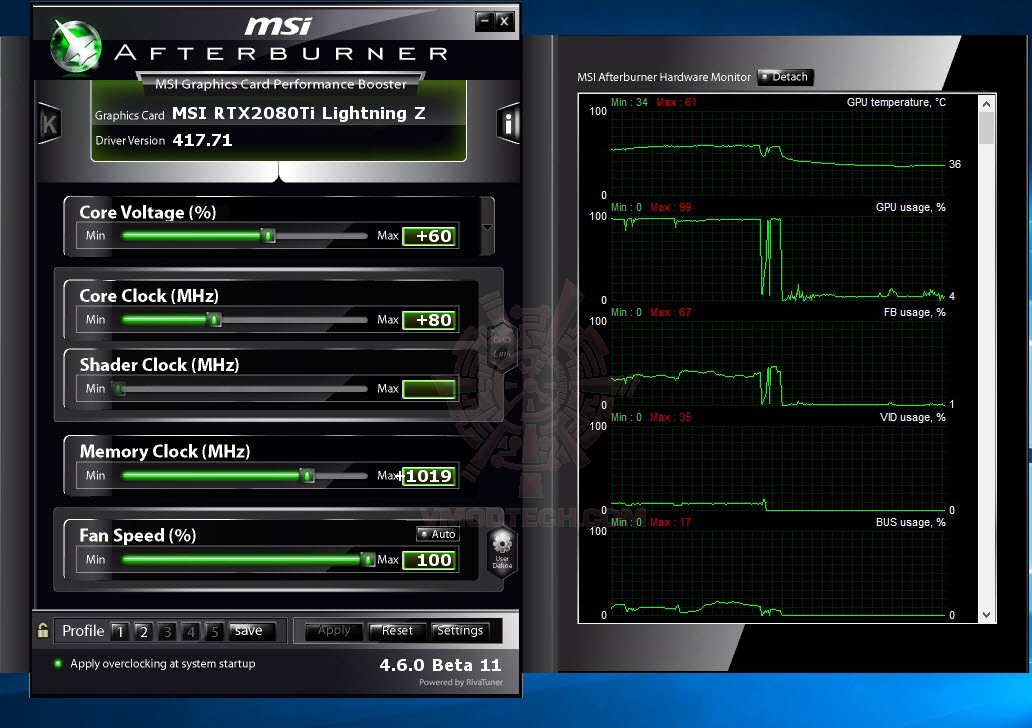
Task: Click the MSI RTX2080Ti Lightning Z name
Action: tap(299, 113)
